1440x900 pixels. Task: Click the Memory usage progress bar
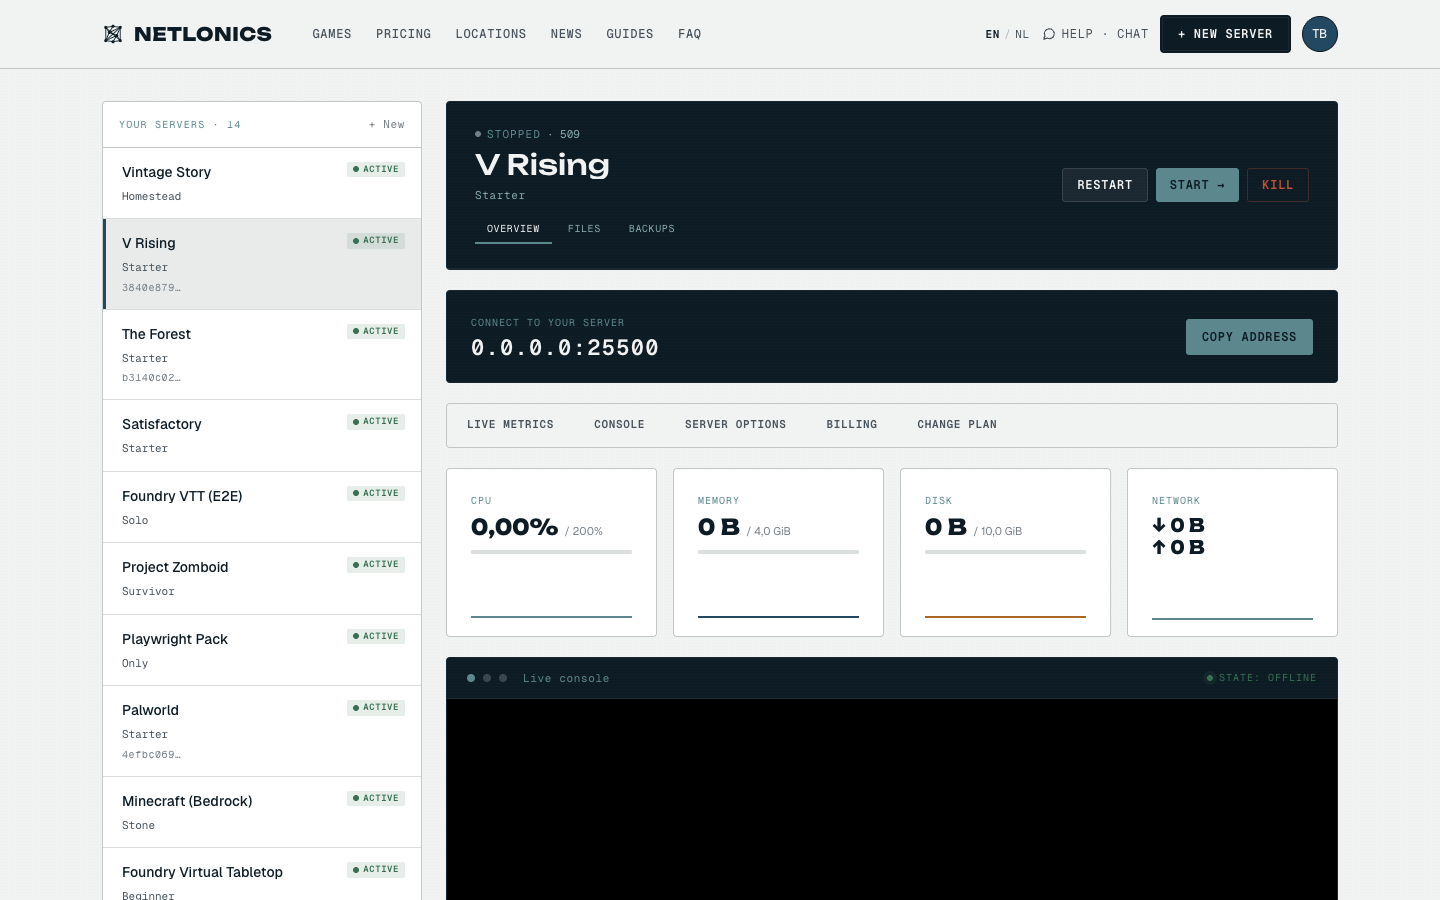point(778,552)
